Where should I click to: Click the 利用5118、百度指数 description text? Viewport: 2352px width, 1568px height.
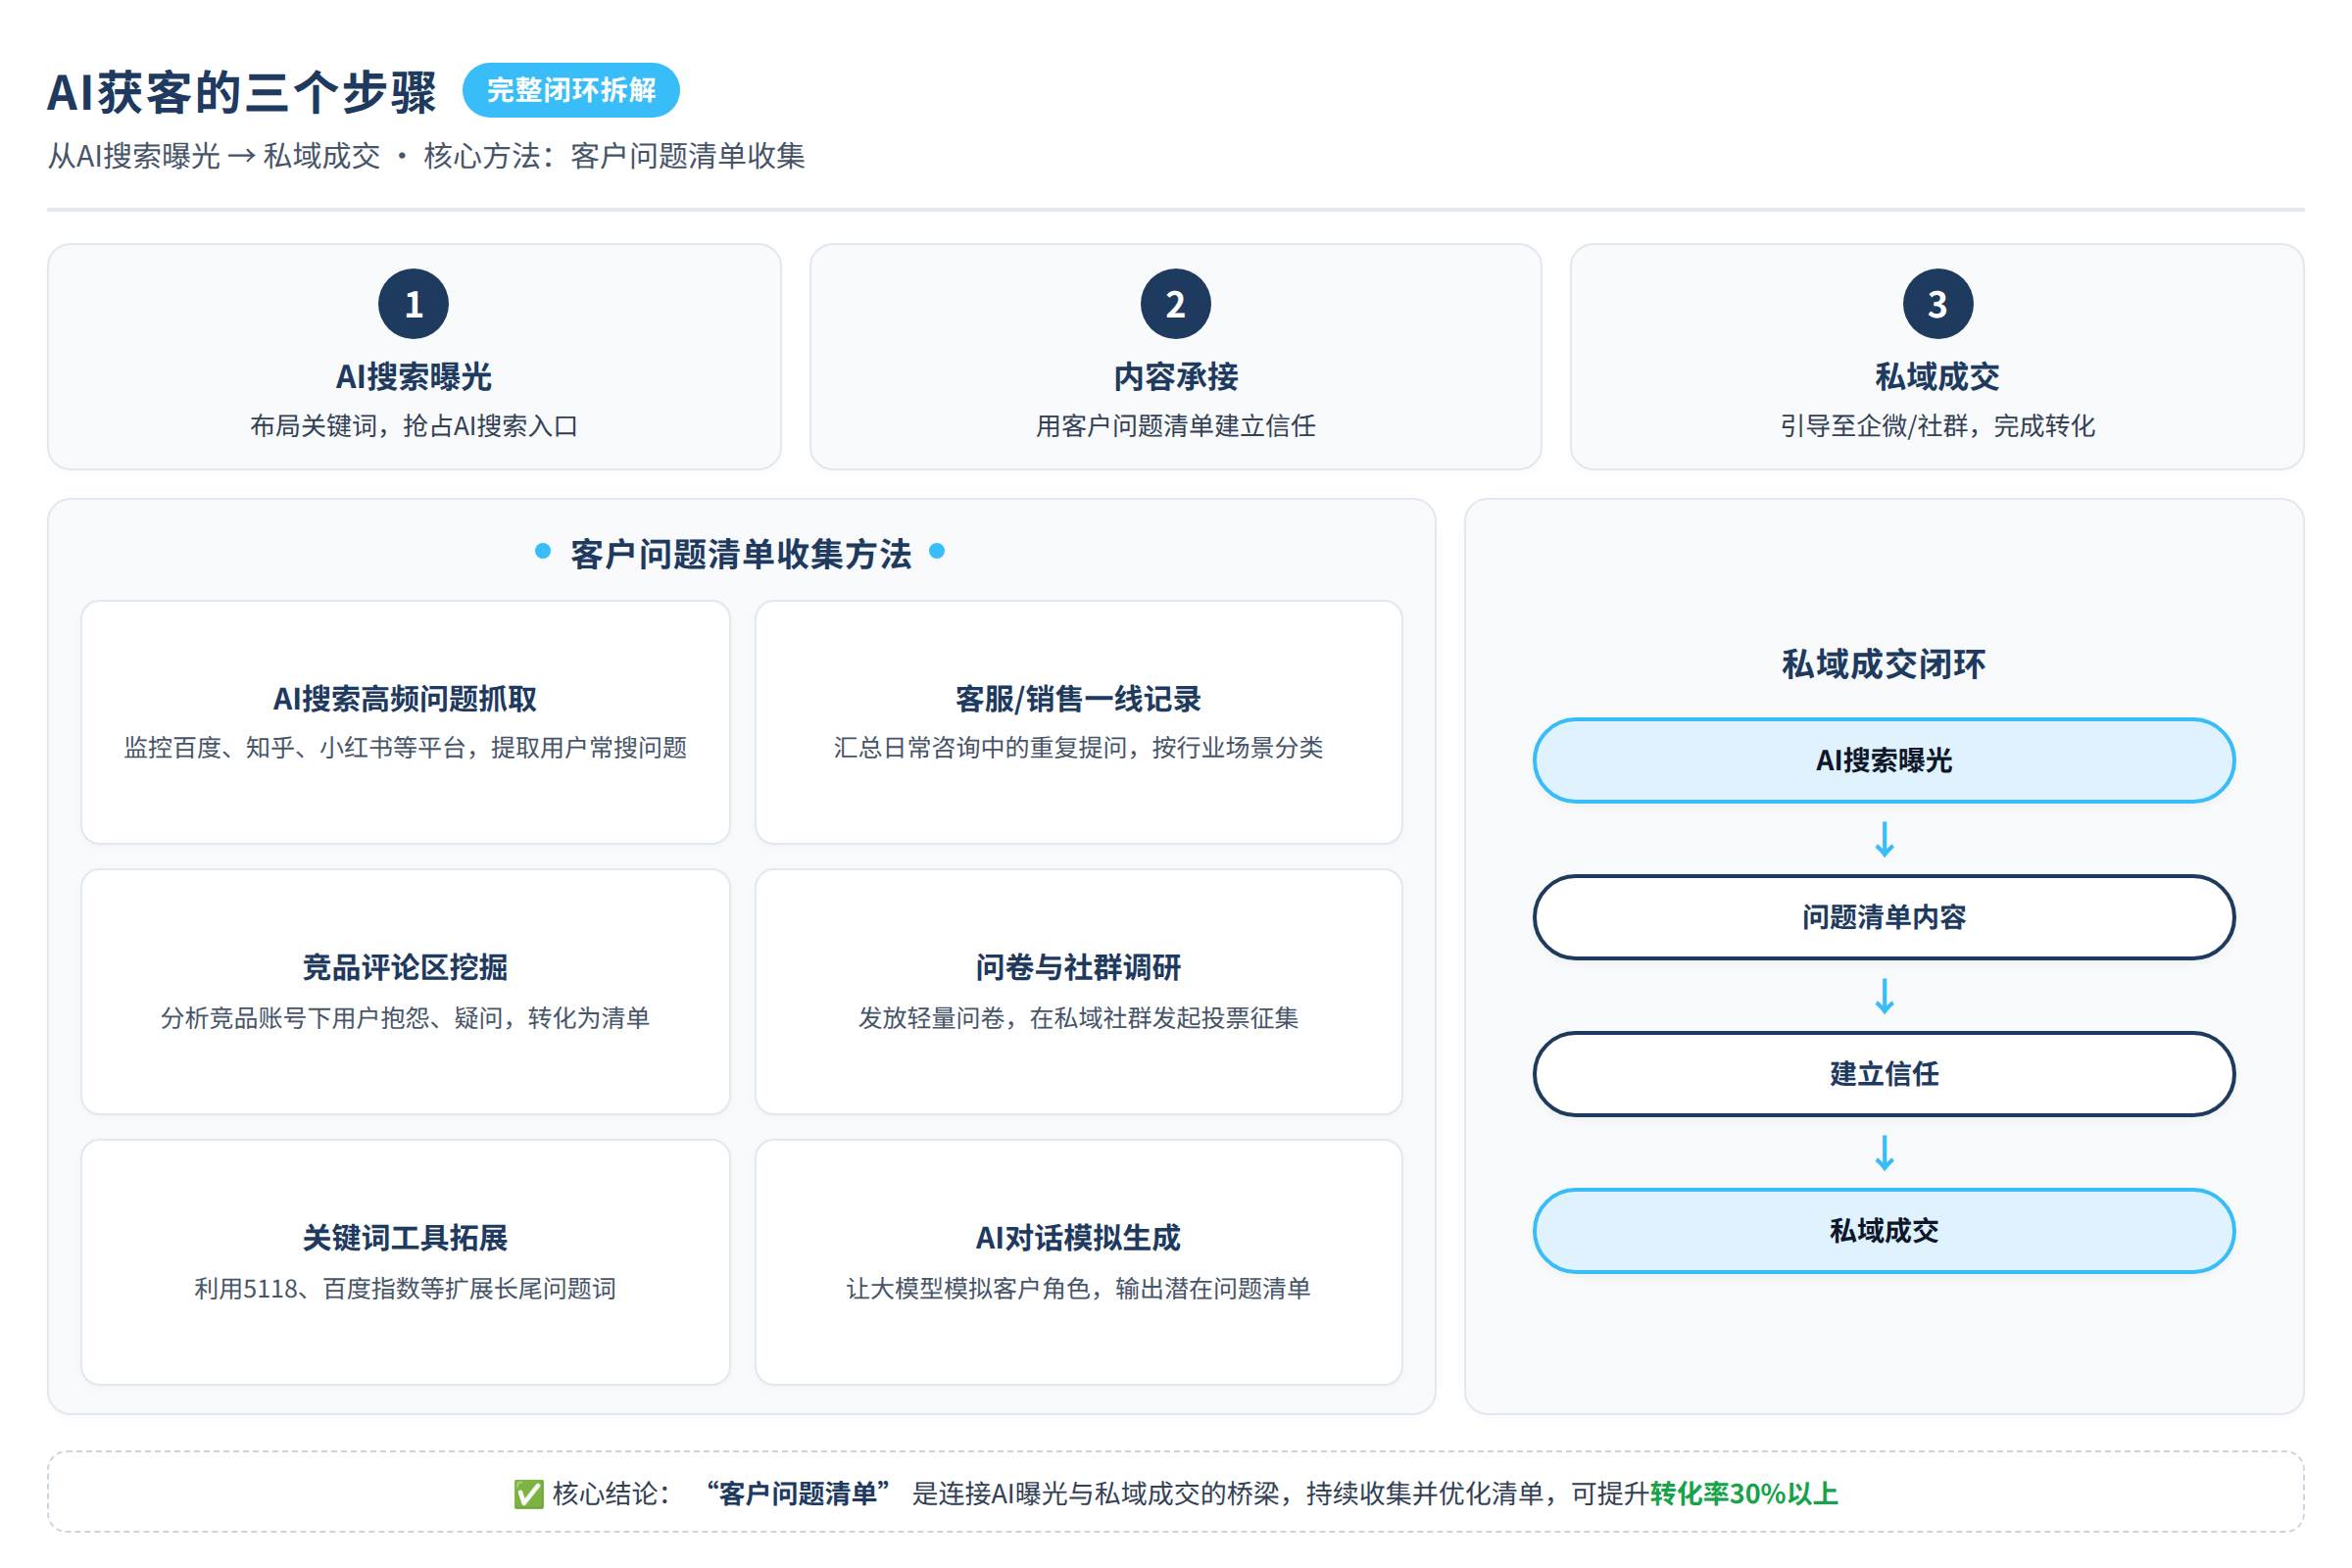tap(405, 1288)
